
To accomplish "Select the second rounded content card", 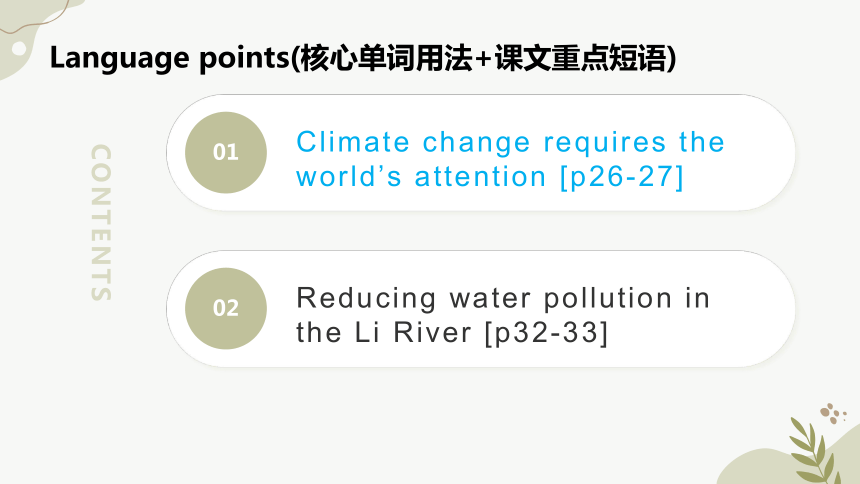I will [480, 308].
